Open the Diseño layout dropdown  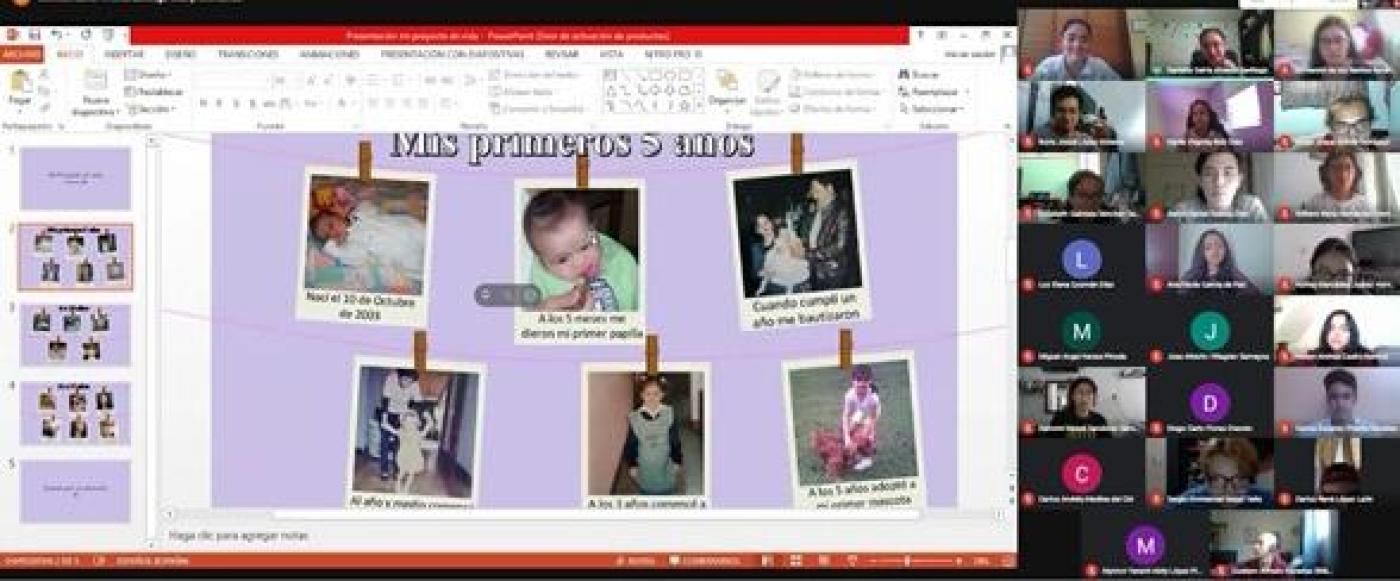tap(148, 75)
